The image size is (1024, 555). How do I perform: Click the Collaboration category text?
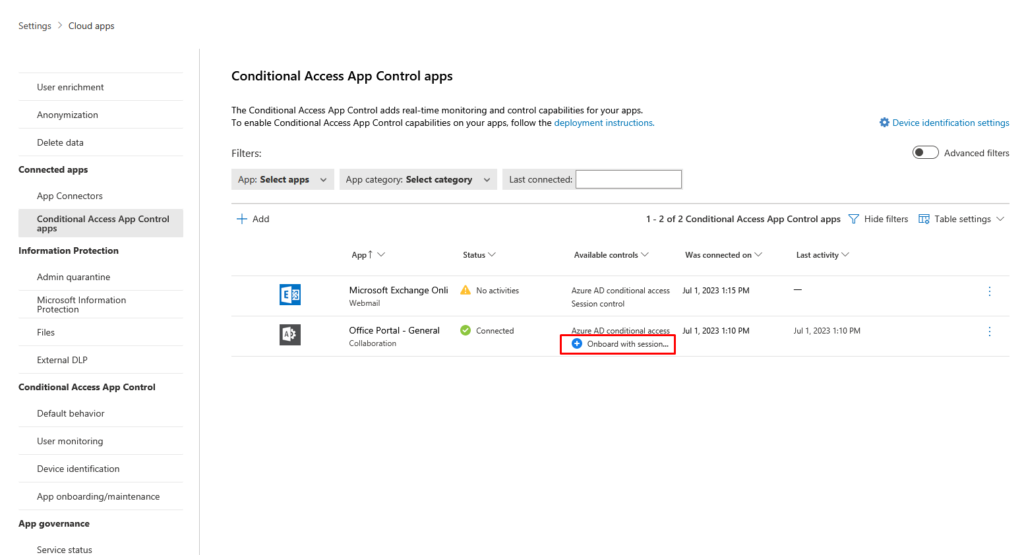(372, 343)
